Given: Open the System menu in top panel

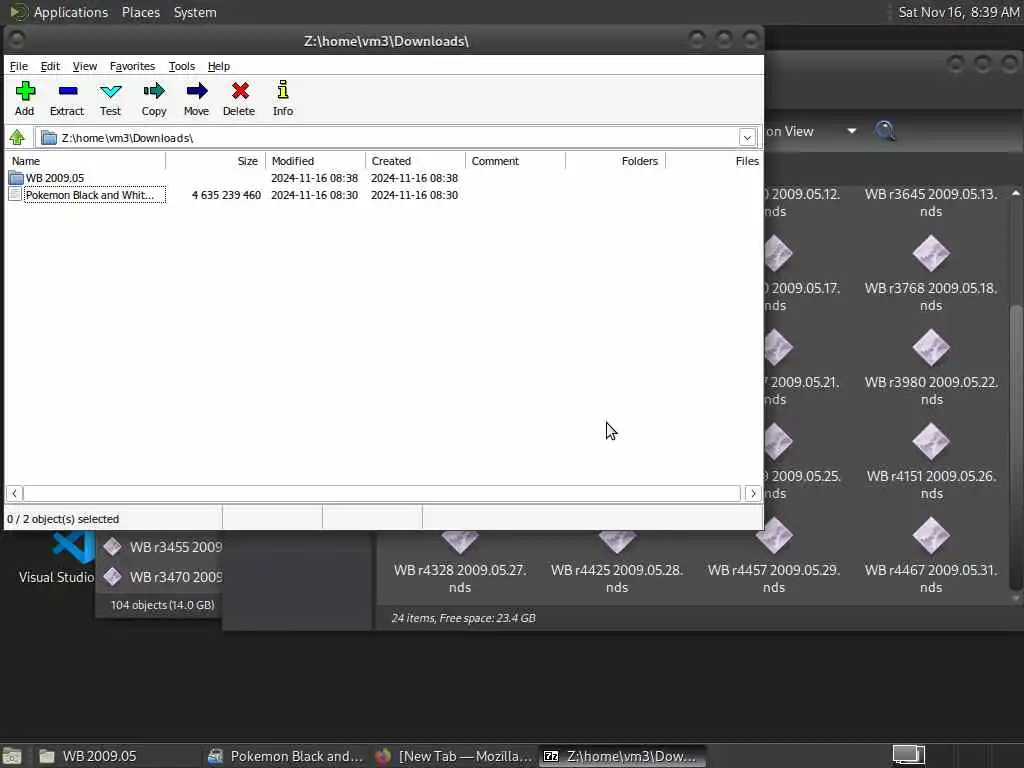Looking at the screenshot, I should pyautogui.click(x=195, y=12).
